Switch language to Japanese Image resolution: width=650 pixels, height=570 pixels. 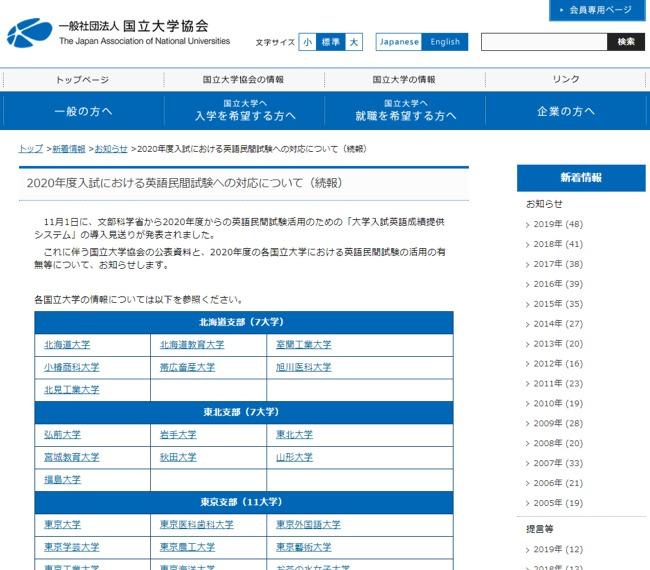pyautogui.click(x=399, y=42)
